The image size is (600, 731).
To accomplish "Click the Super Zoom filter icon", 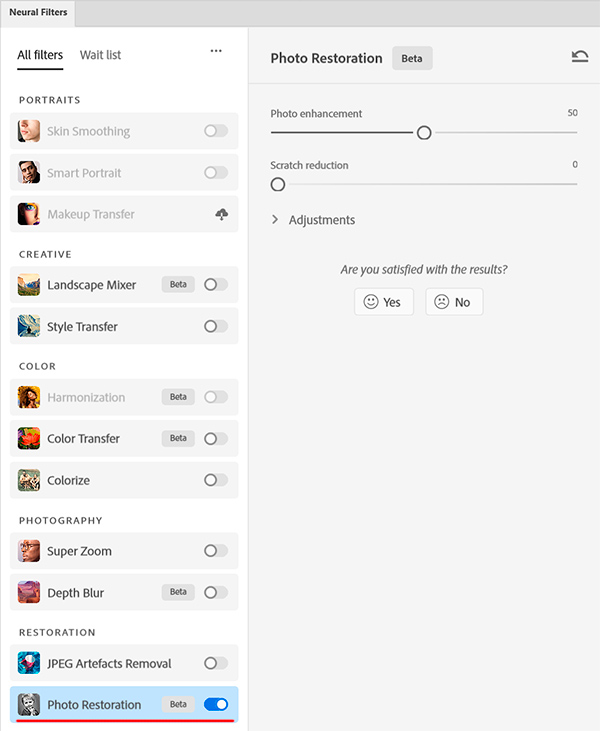I will [x=29, y=551].
